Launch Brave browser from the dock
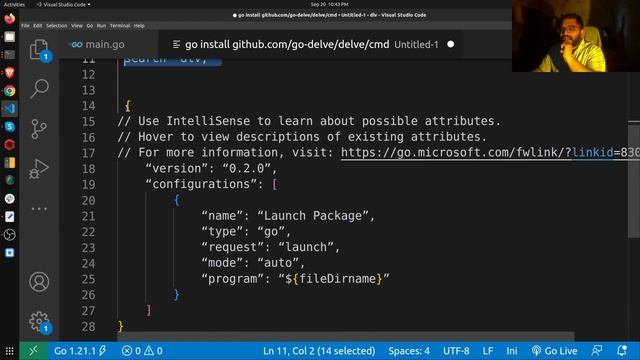The height and width of the screenshot is (360, 640). [x=9, y=73]
